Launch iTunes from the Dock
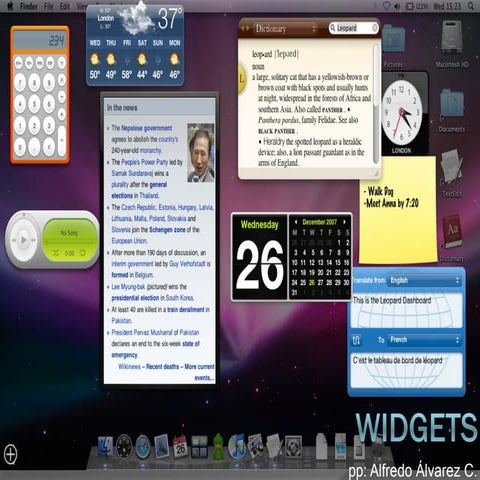The image size is (480, 480). coord(237,446)
